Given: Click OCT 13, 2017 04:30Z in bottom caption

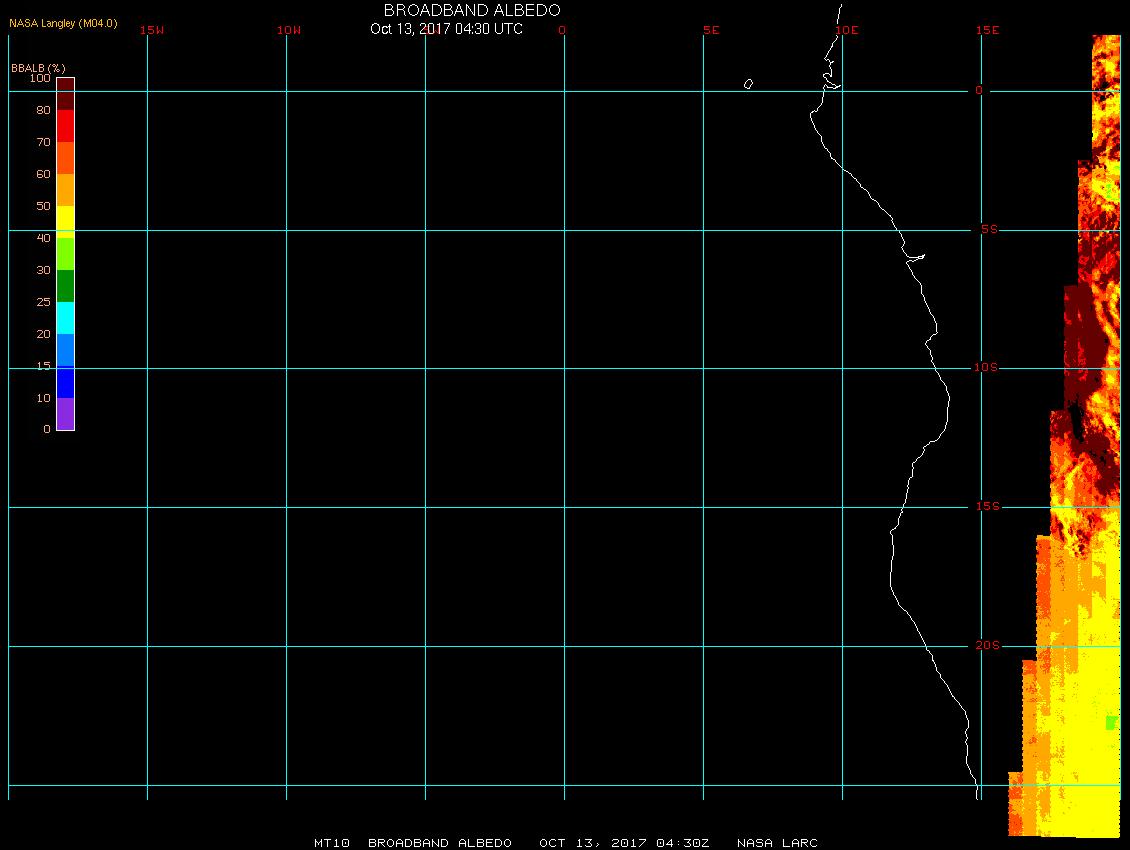Looking at the screenshot, I should pos(624,843).
